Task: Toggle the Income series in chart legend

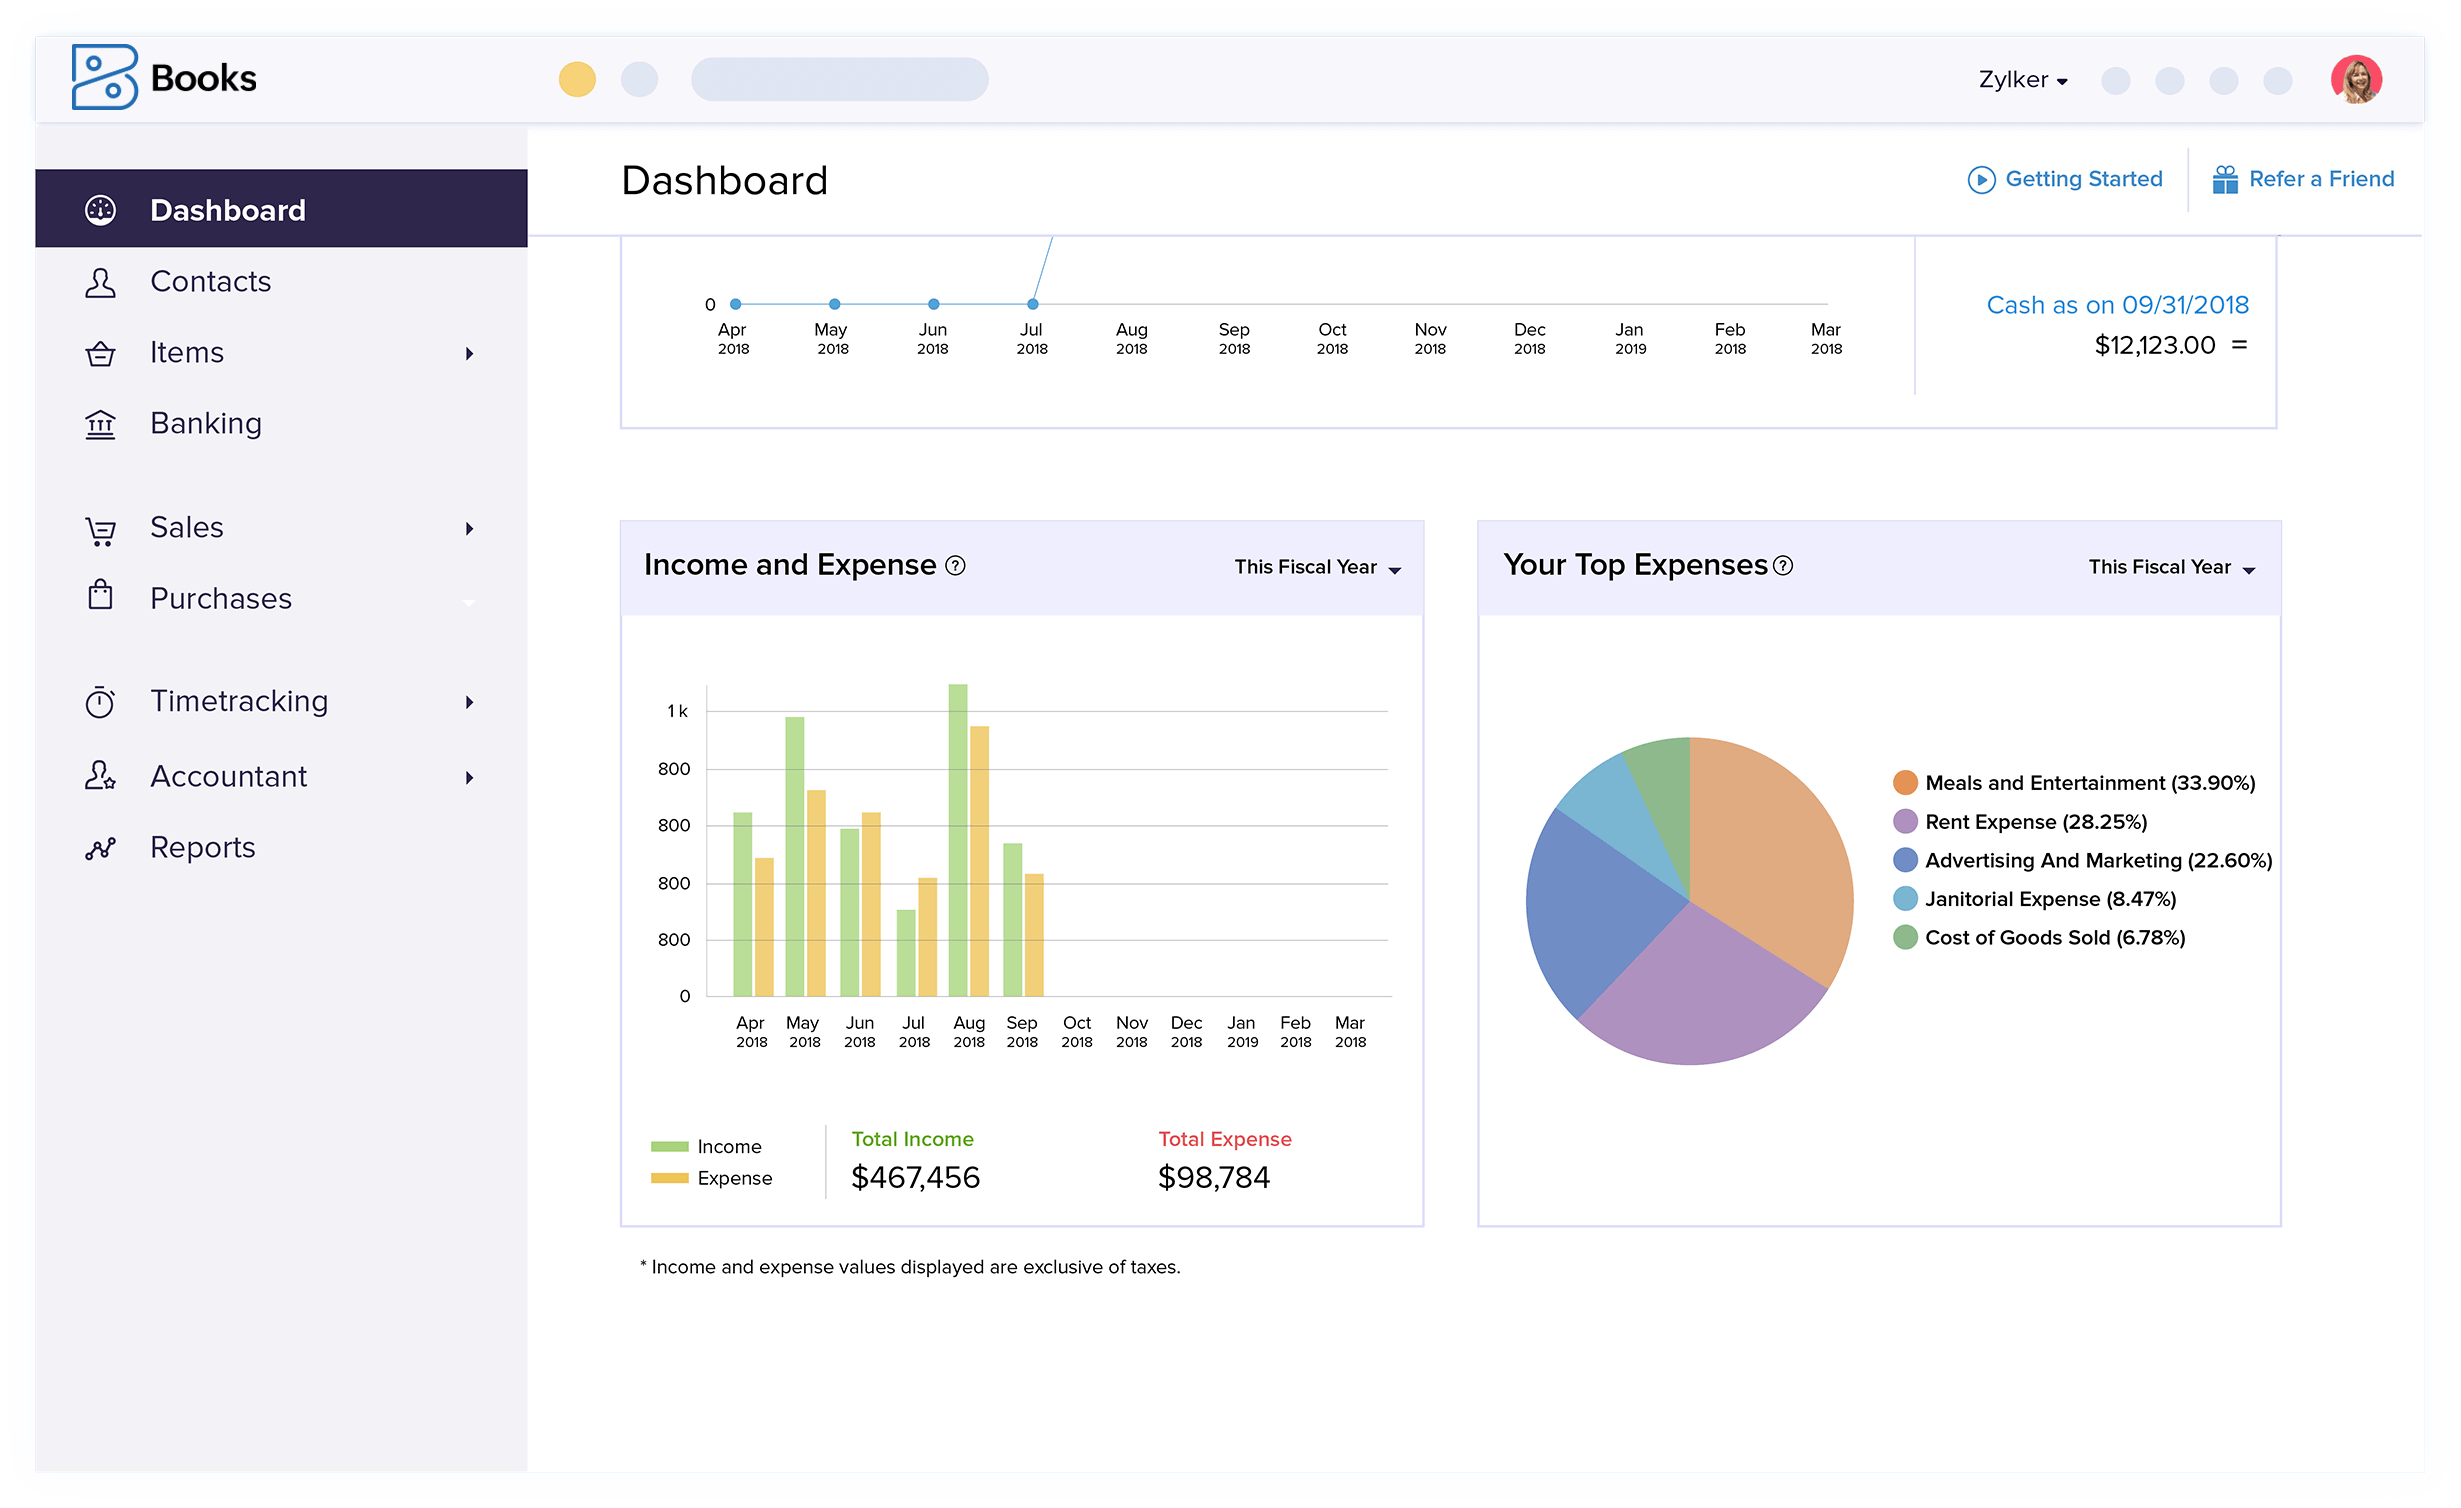Action: pyautogui.click(x=710, y=1146)
